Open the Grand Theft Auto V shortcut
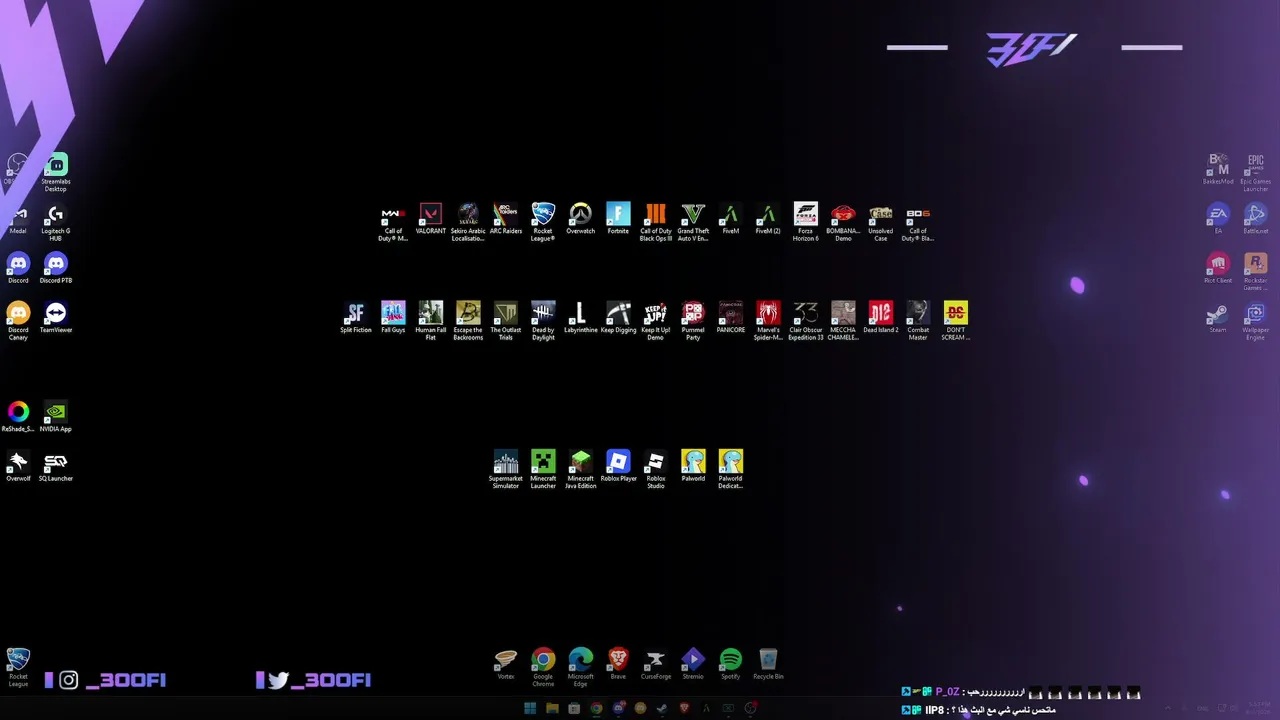 click(x=693, y=223)
